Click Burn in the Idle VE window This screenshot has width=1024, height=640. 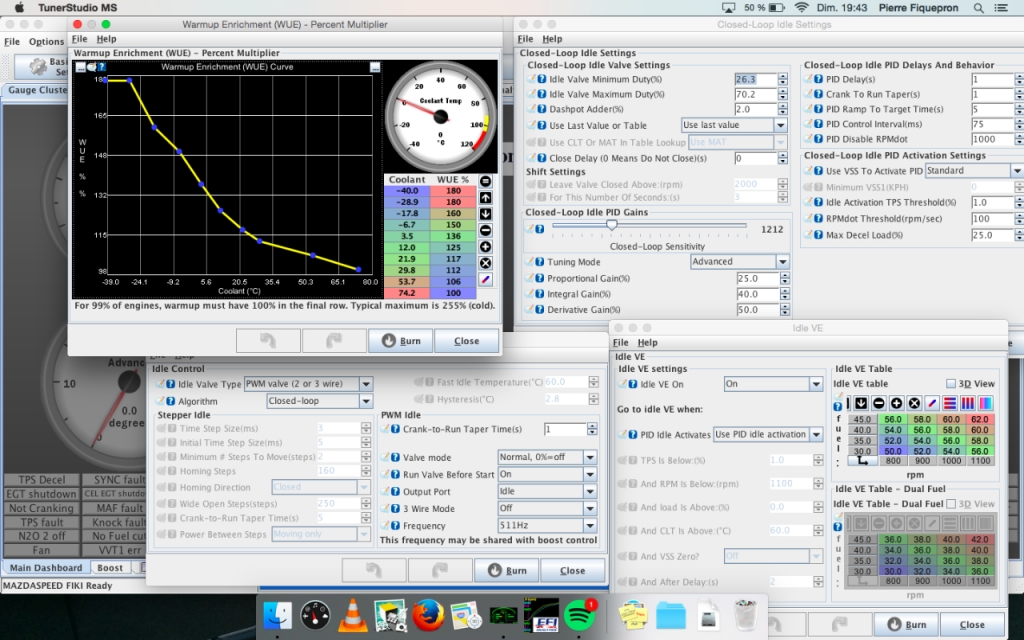click(906, 624)
